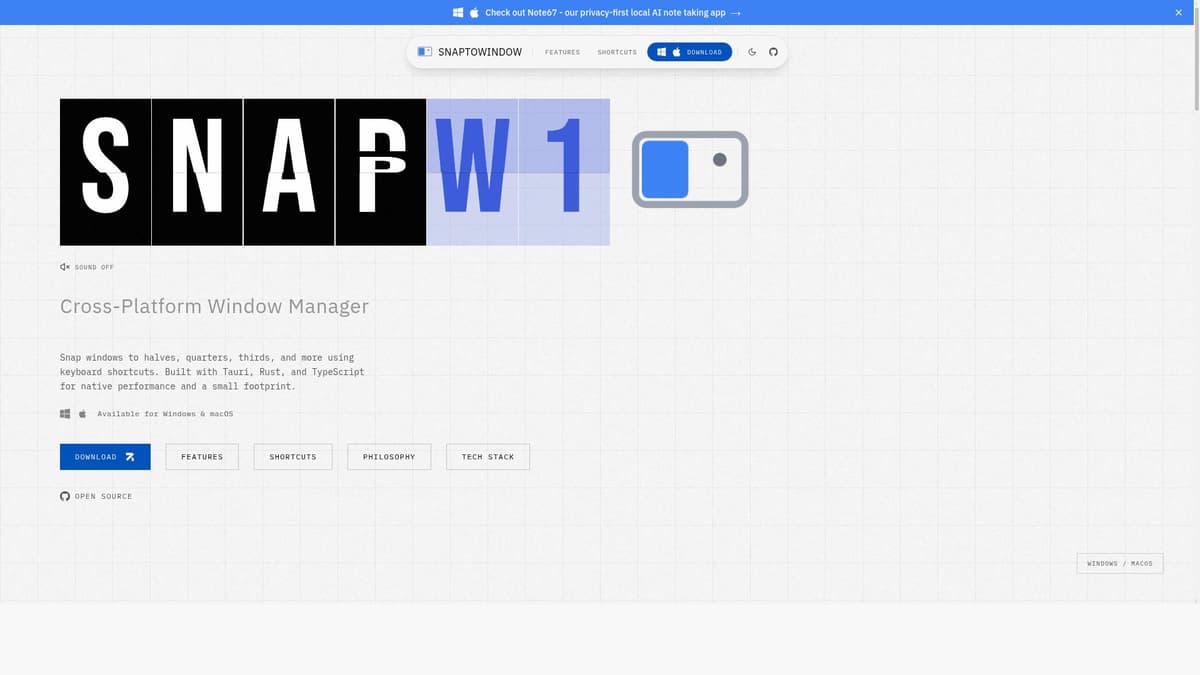Open Shortcuts in the top navigation

point(617,52)
